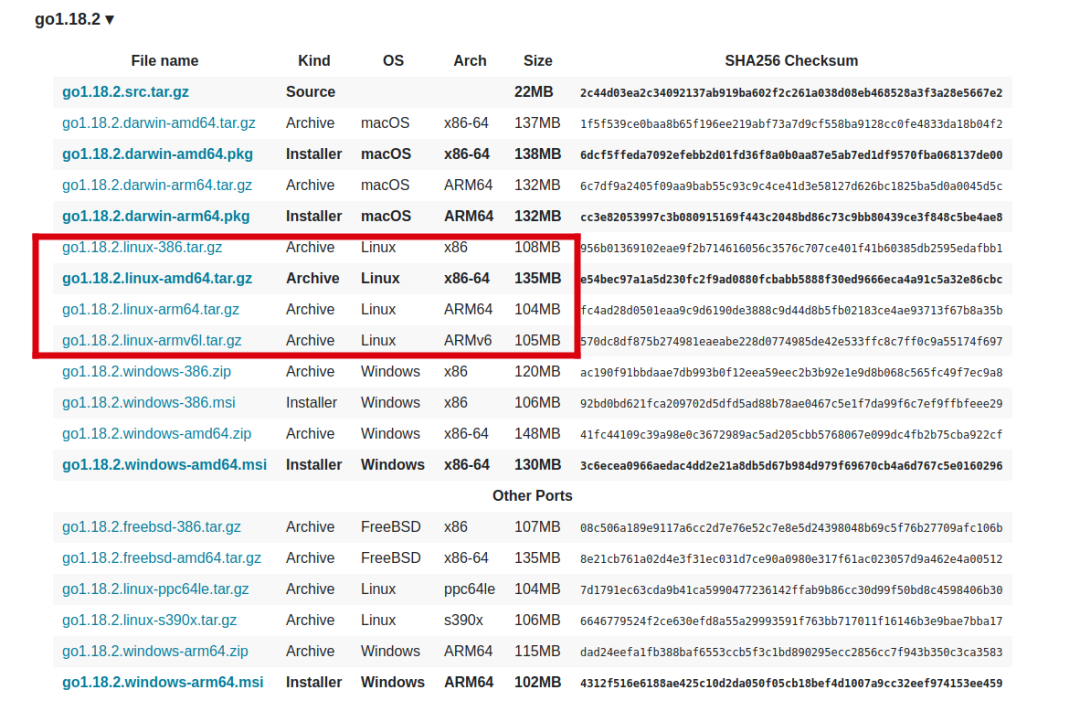Download go1.18.2.linux-s390x.tar.gz archive
Image resolution: width=1080 pixels, height=711 pixels.
149,620
